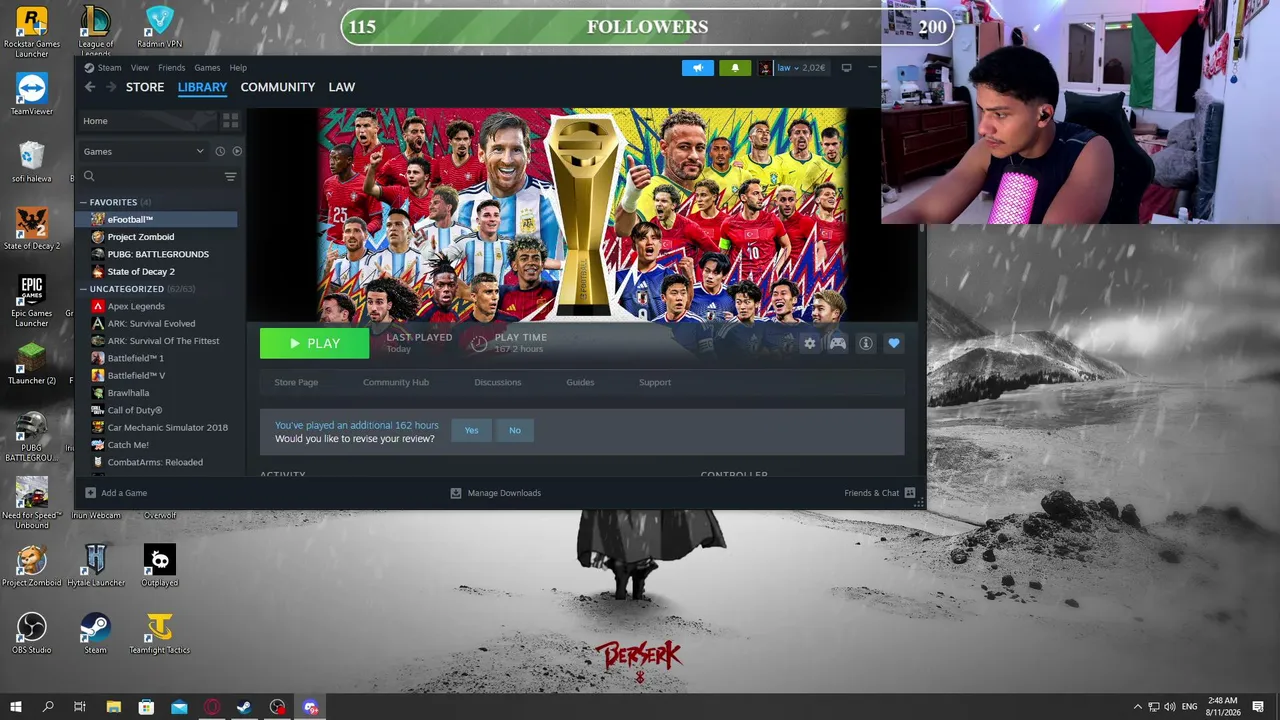
Task: Select State of Decay 2 in library
Action: click(x=158, y=272)
